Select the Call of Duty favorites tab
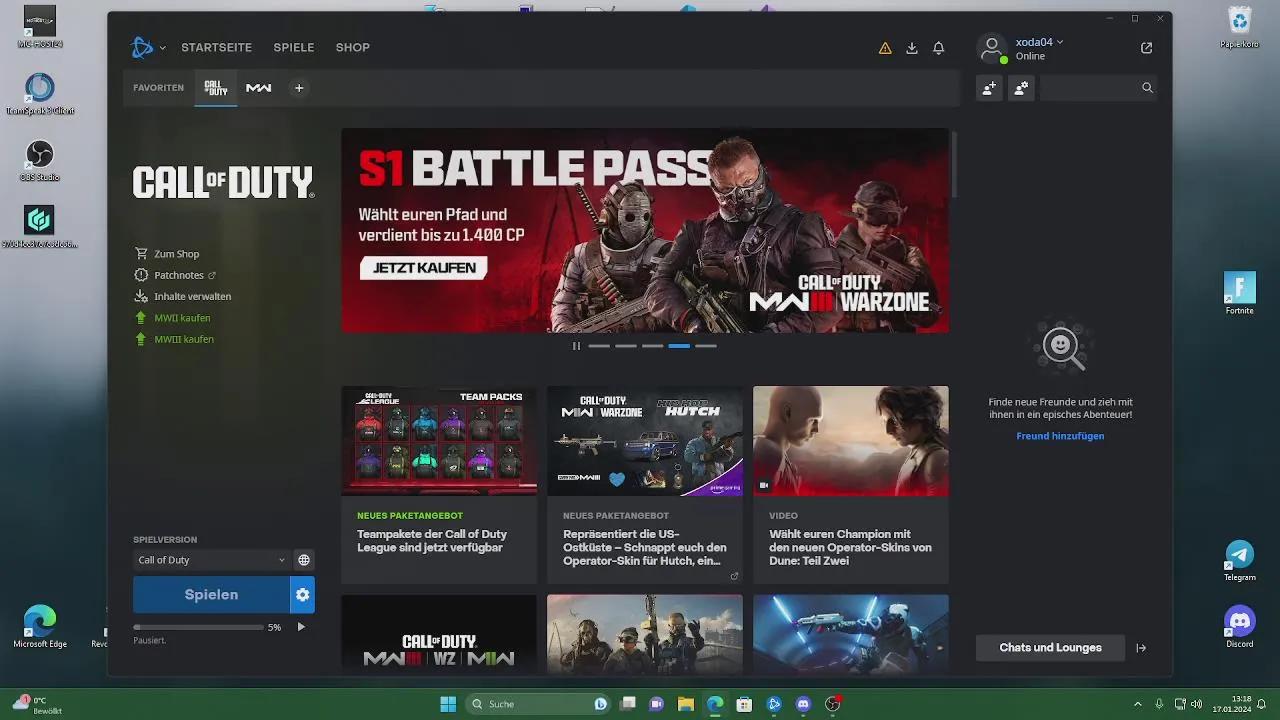Screen dimensions: 1280x720 (x=216, y=88)
